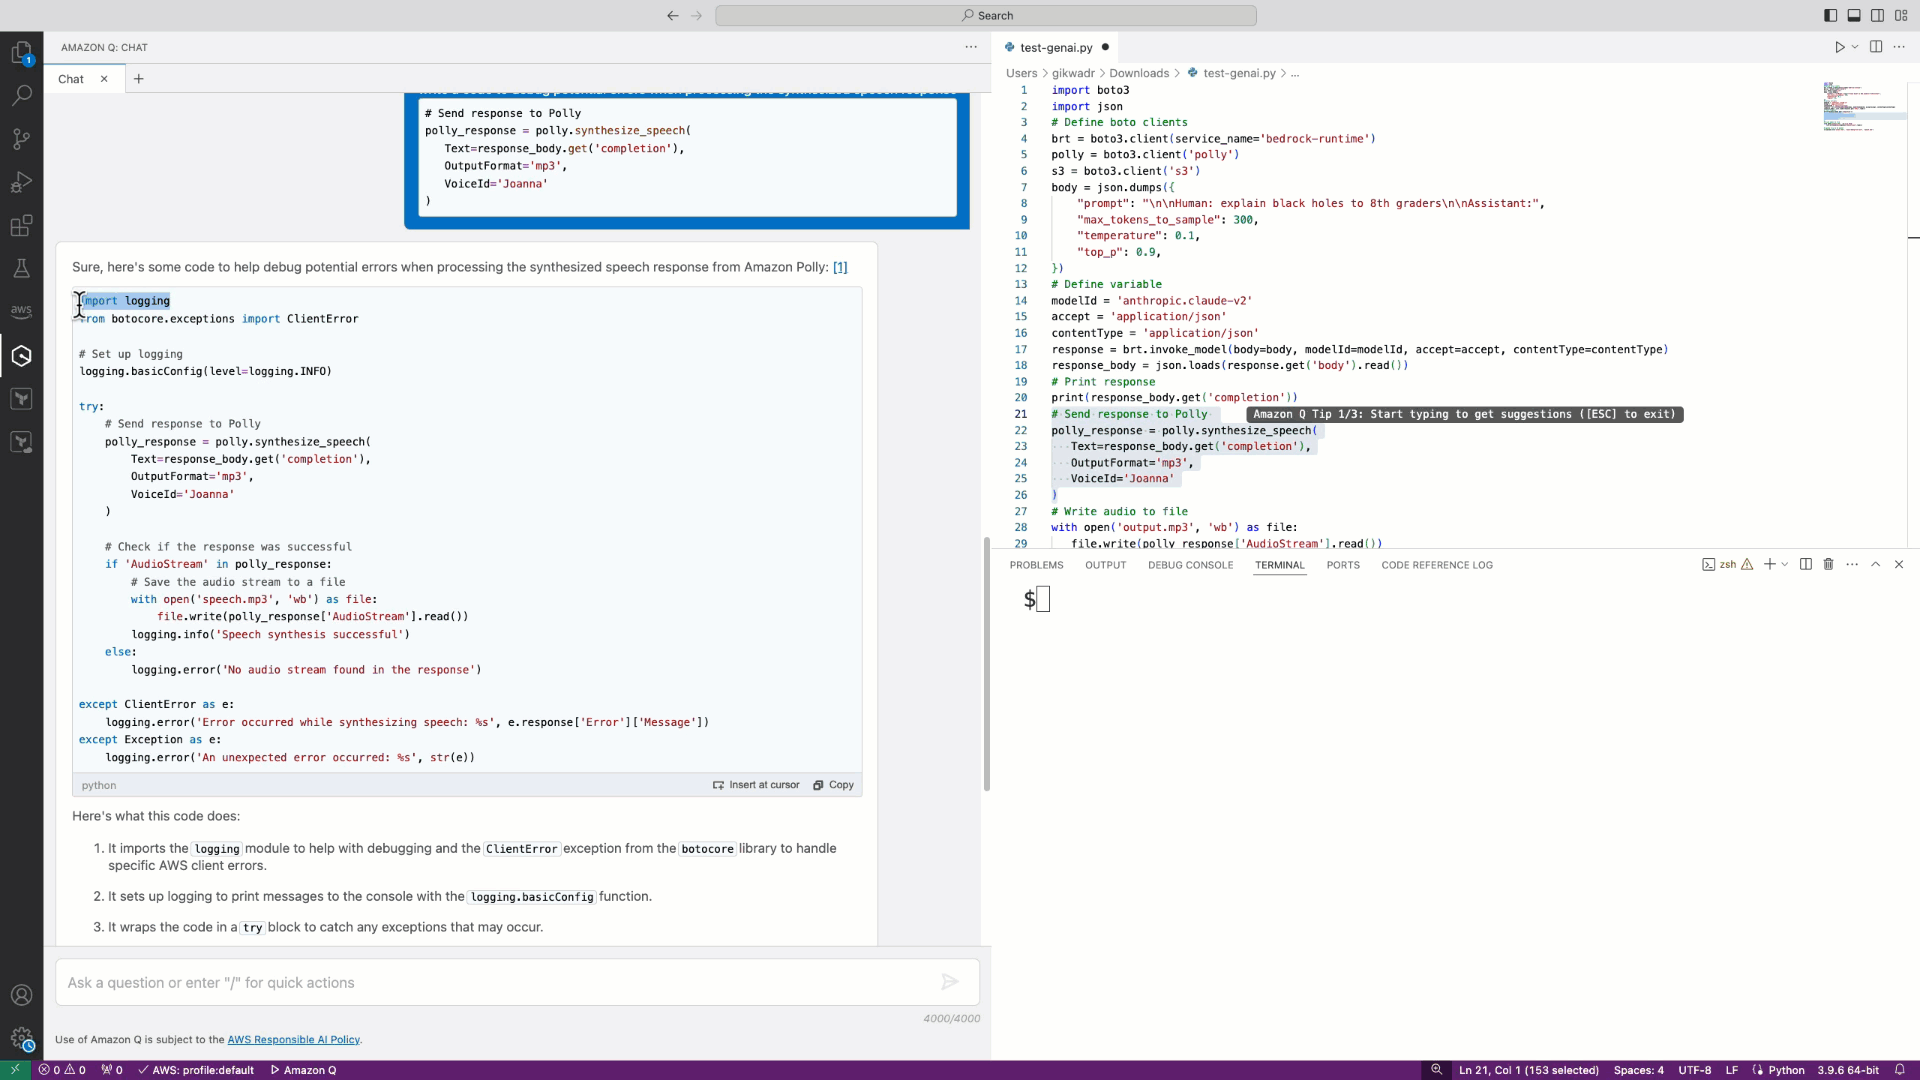The width and height of the screenshot is (1920, 1080).
Task: Select the Source Control icon
Action: (22, 139)
